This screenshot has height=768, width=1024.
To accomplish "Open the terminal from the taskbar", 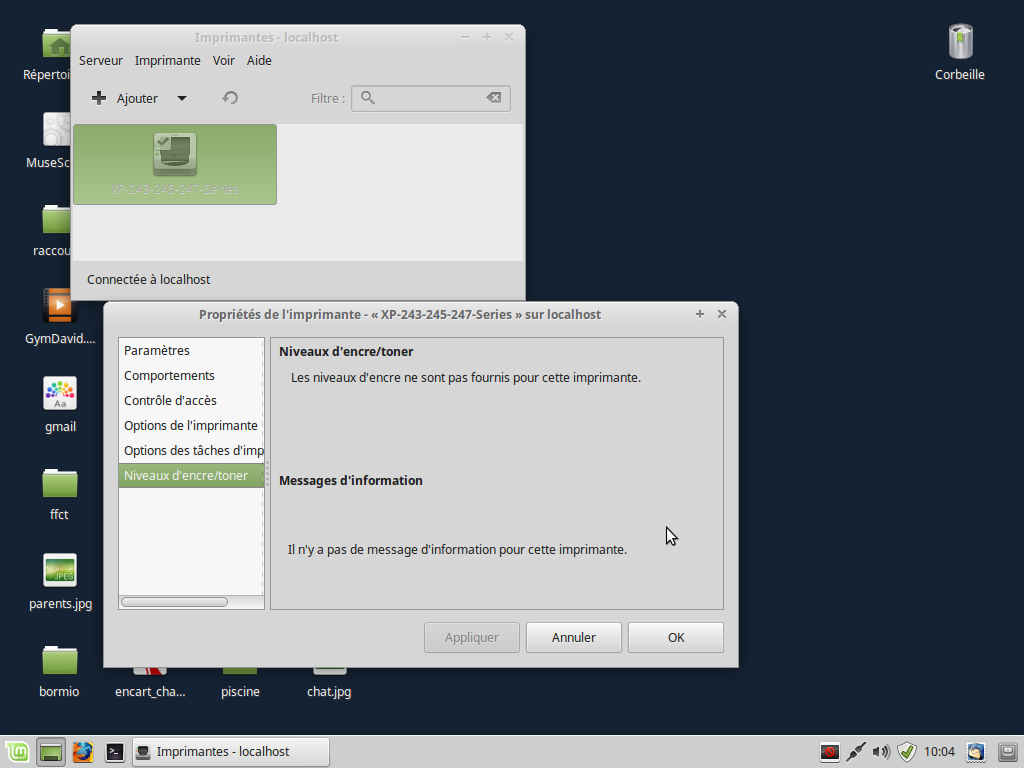I will [x=115, y=752].
